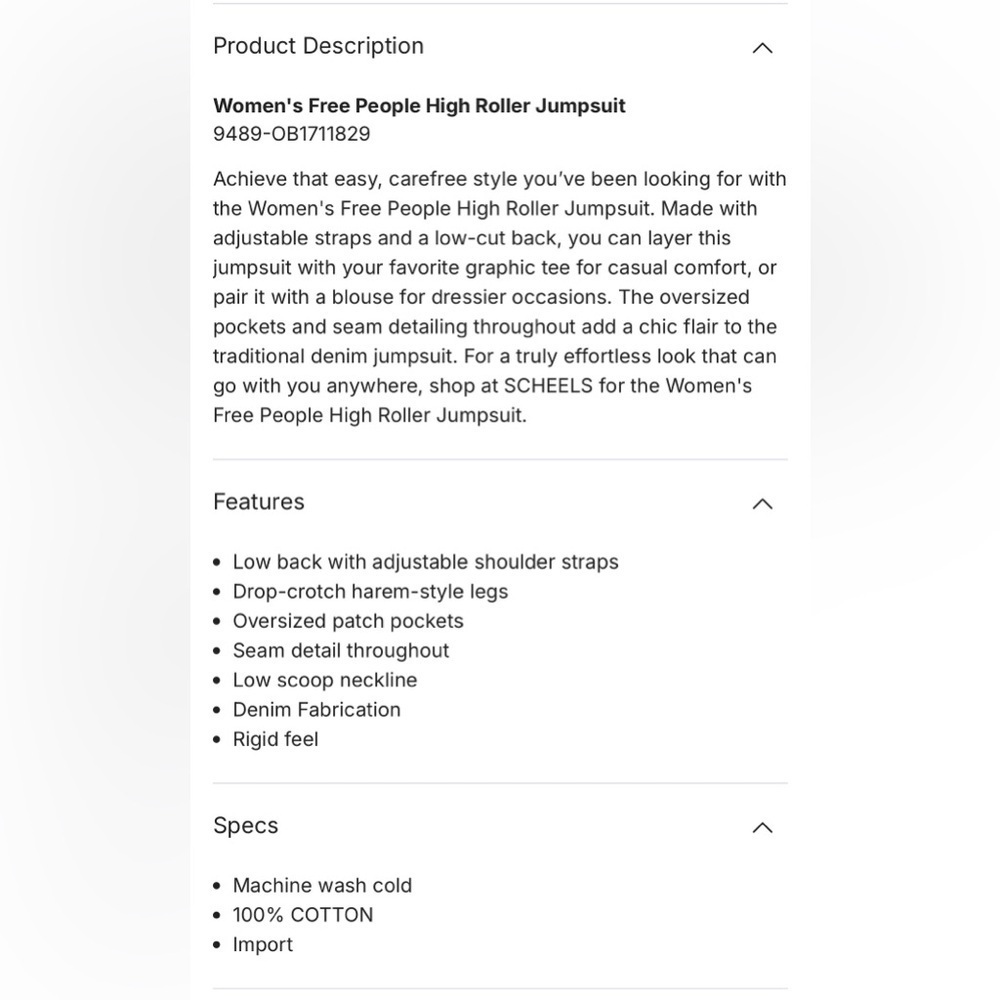Click the SKU number 9489-OB1711829
The image size is (1000, 1000).
click(291, 134)
